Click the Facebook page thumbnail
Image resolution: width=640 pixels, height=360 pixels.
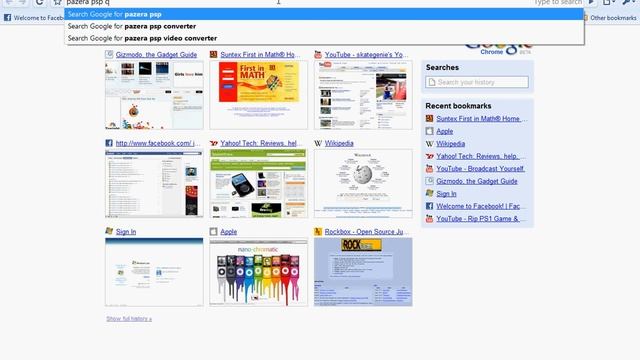point(154,183)
